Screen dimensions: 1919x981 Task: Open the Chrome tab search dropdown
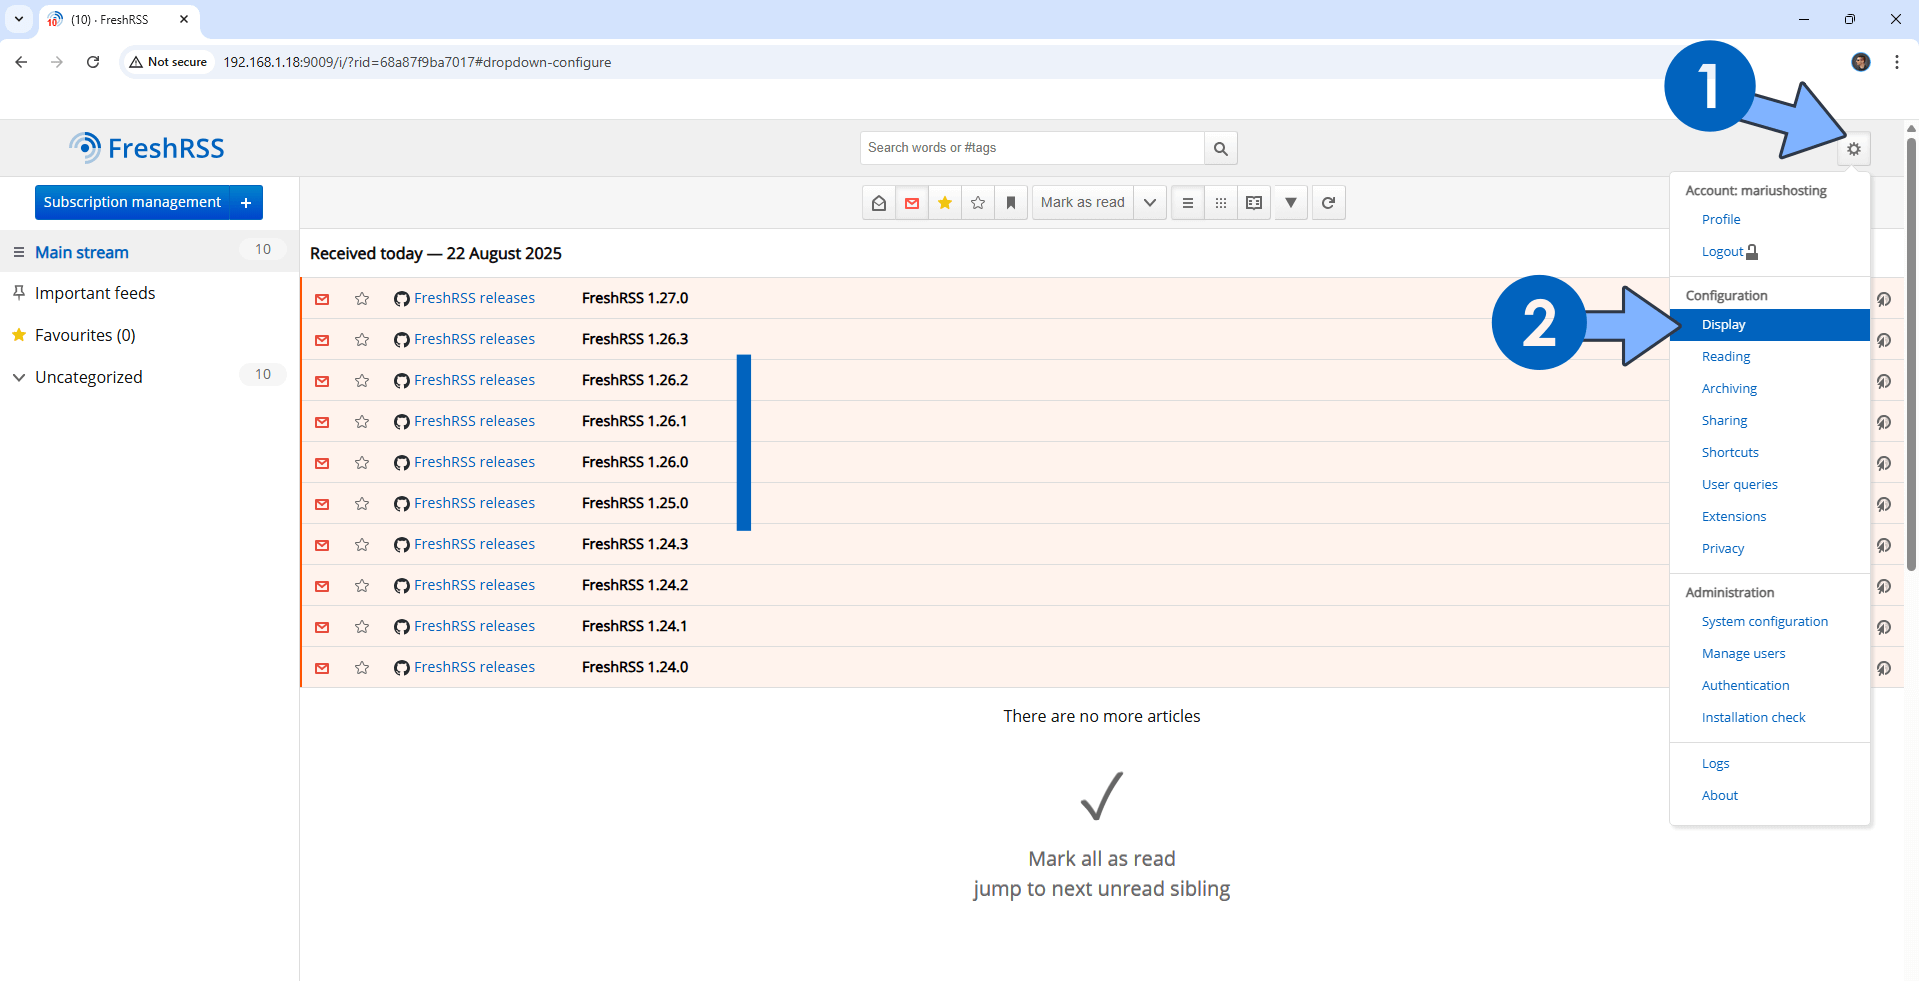tap(18, 19)
